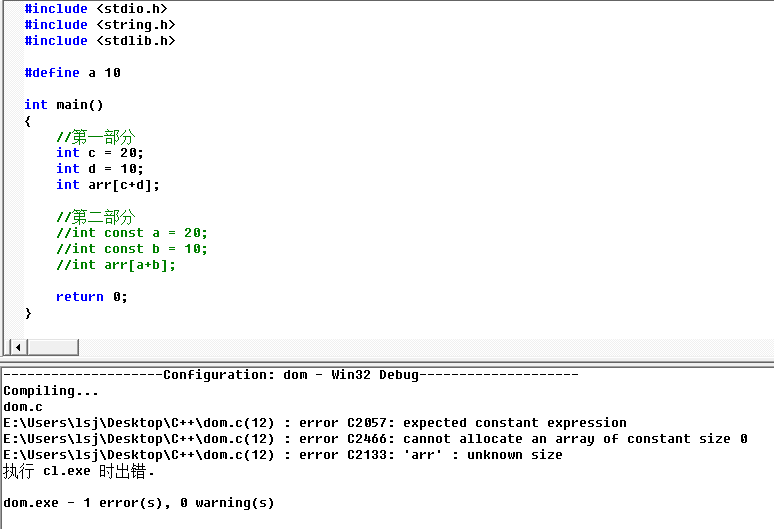Click the commented //int const a = 20; line

132,233
